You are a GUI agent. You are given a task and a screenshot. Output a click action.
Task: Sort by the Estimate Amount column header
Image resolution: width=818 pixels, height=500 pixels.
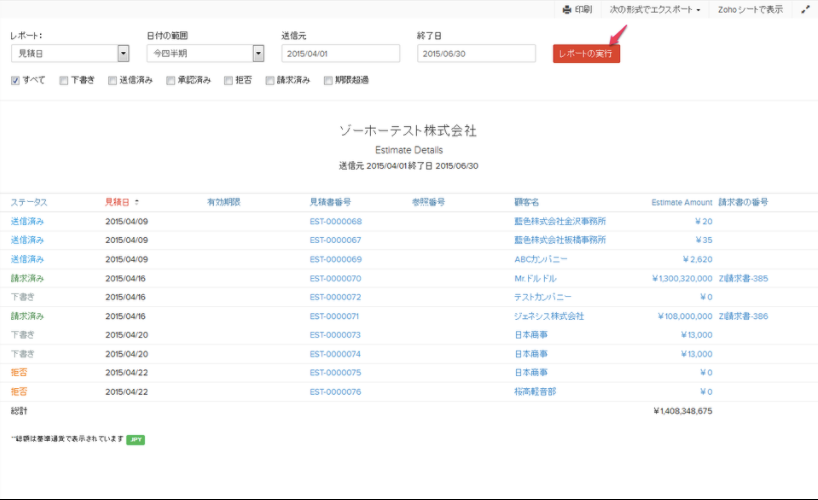(x=681, y=202)
